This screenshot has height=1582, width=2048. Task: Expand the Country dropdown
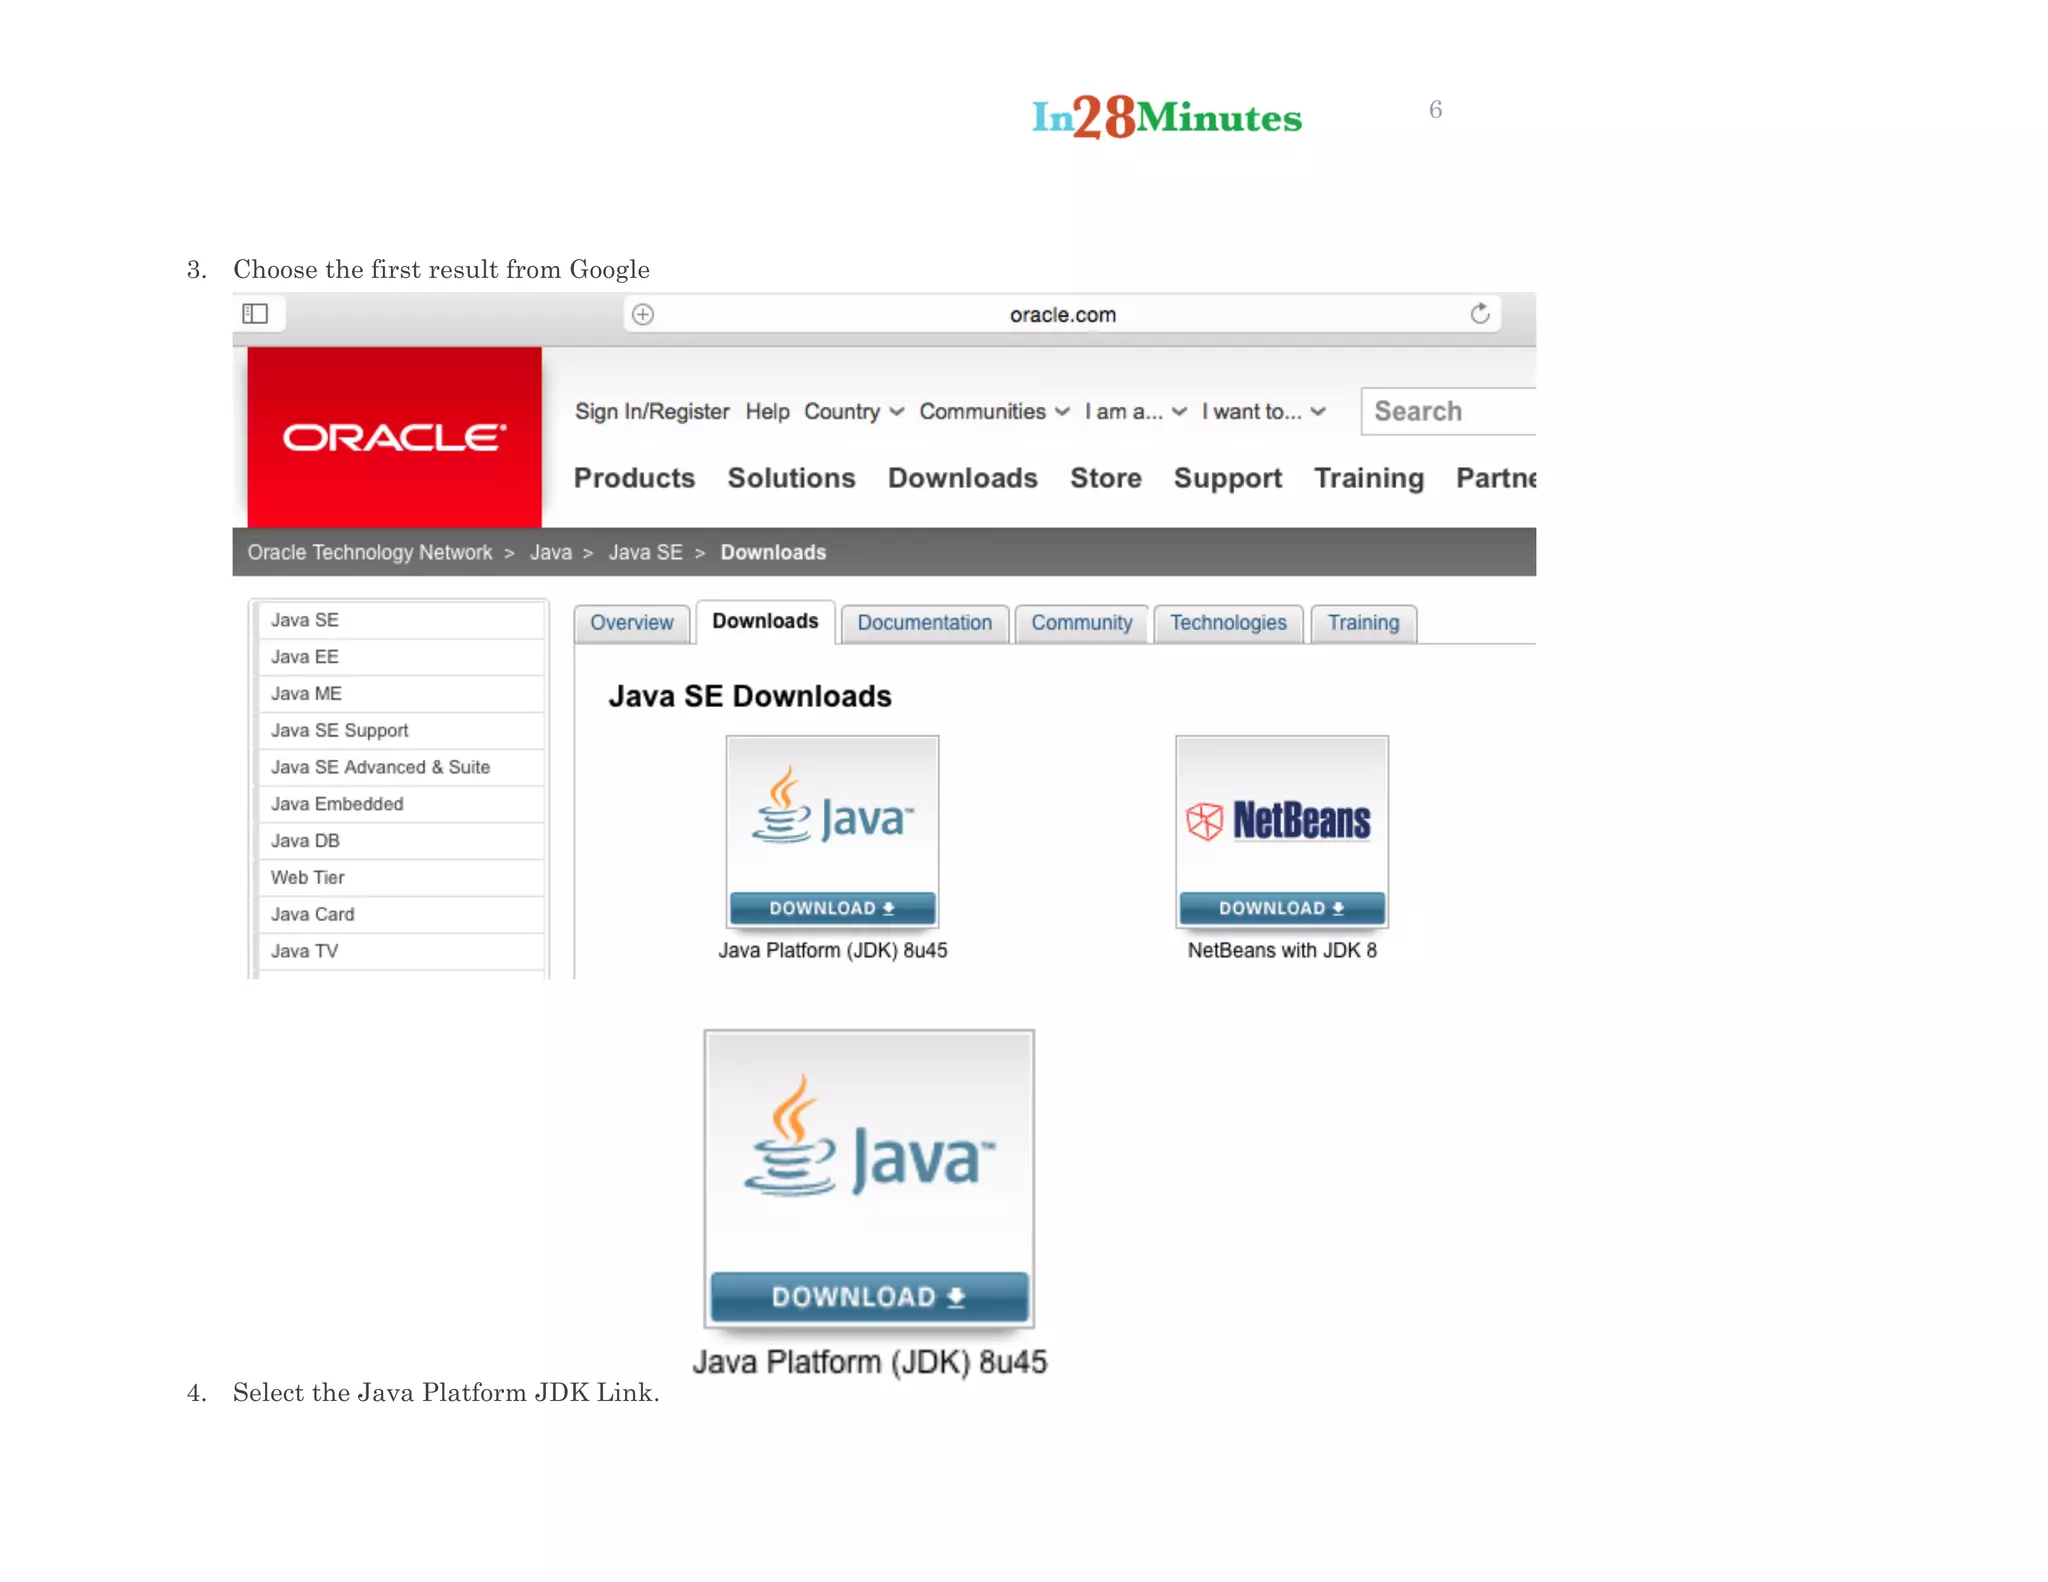click(x=854, y=412)
